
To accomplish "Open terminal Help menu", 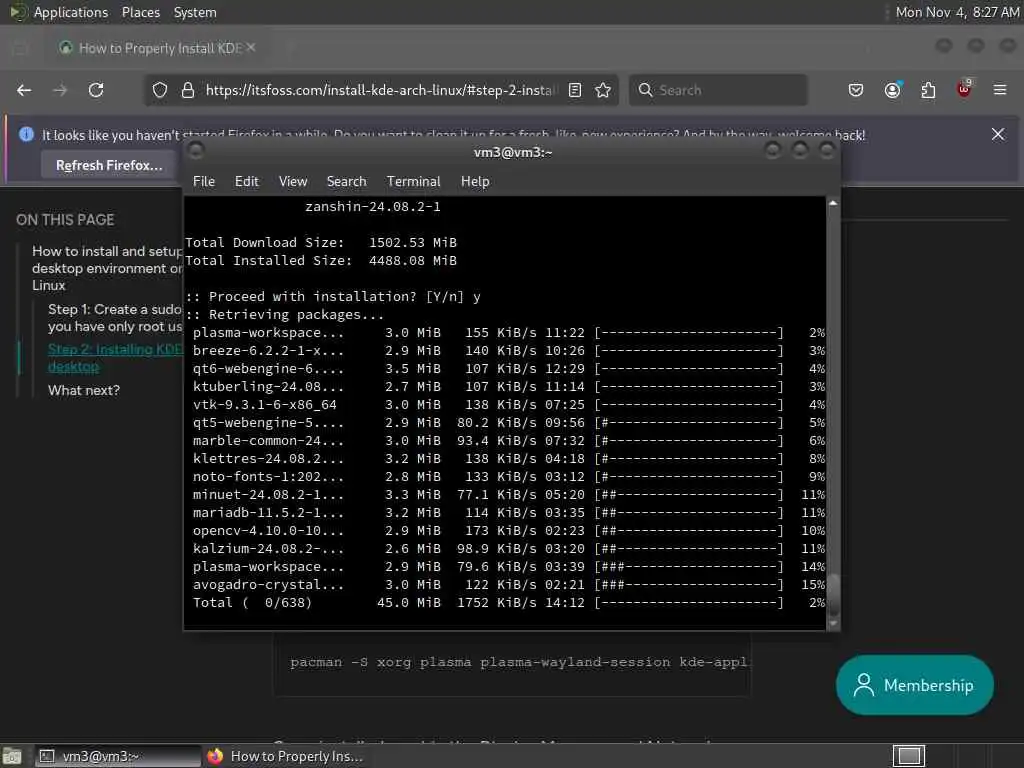I will tap(475, 182).
